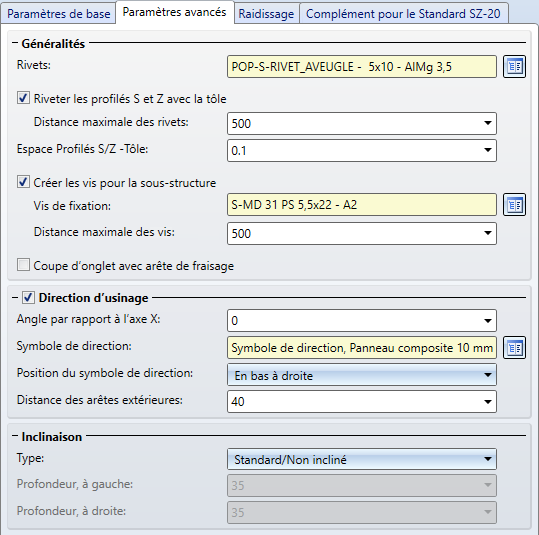Expand the Espace Profilés S/Z -Tôle dropdown
Viewport: 539px width, 535px height.
point(487,150)
